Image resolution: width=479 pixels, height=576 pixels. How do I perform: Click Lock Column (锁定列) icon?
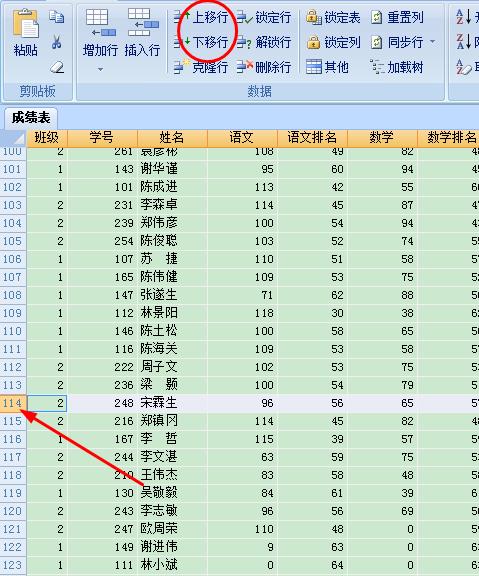[x=314, y=42]
